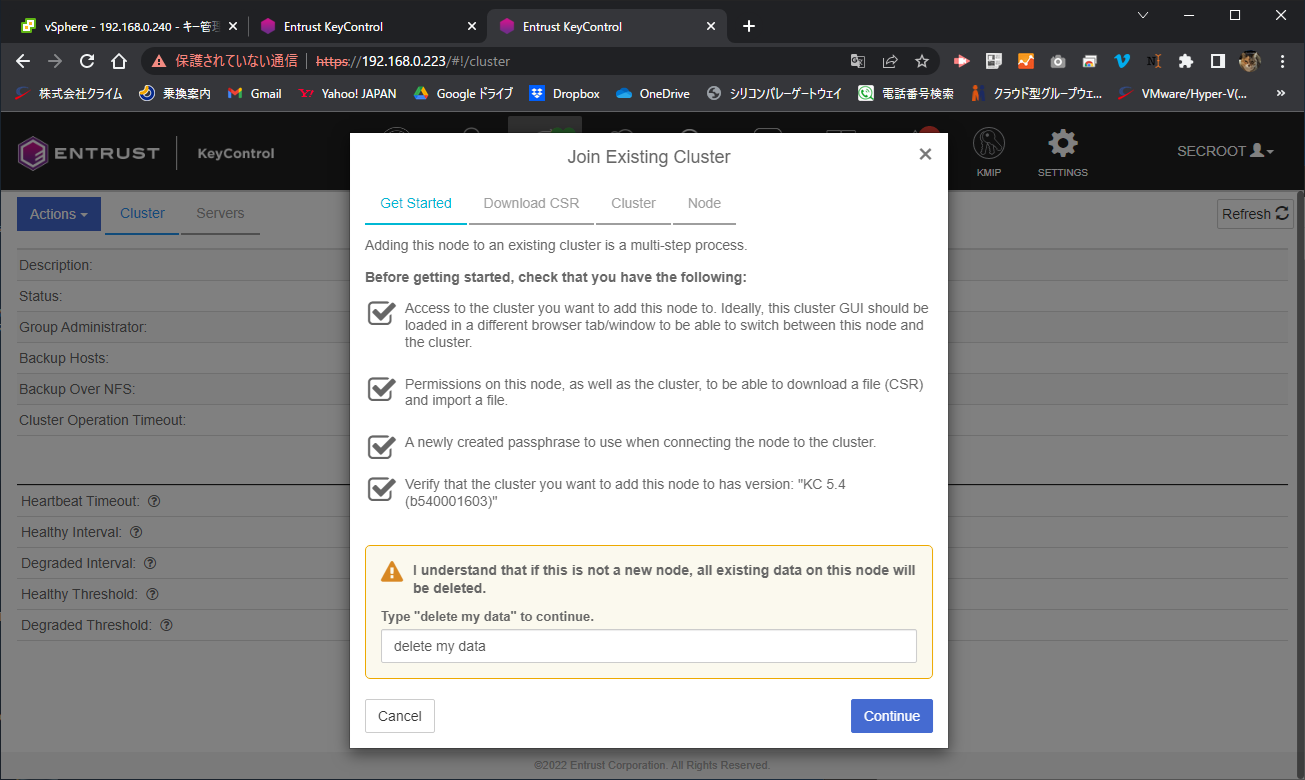Click the Healthy Threshold help icon
The width and height of the screenshot is (1305, 780).
153,594
